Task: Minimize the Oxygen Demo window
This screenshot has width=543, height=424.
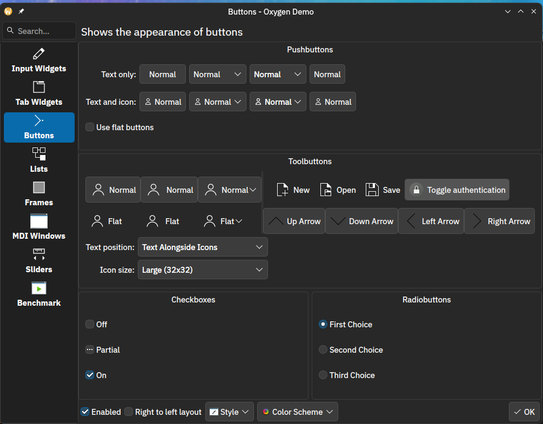Action: [508, 11]
